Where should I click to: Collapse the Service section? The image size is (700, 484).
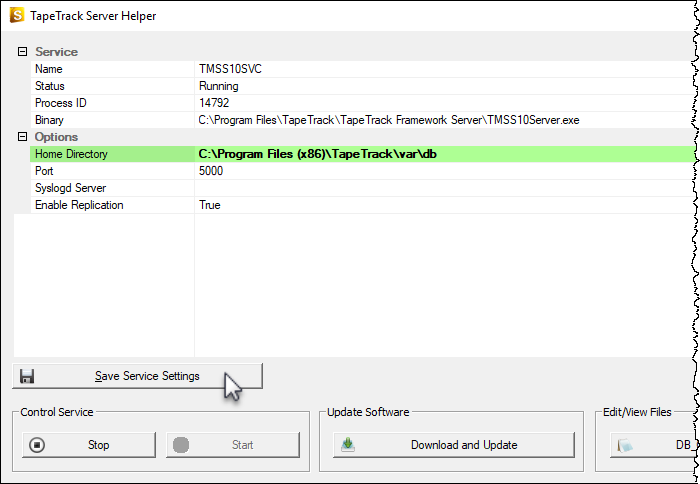[22, 51]
